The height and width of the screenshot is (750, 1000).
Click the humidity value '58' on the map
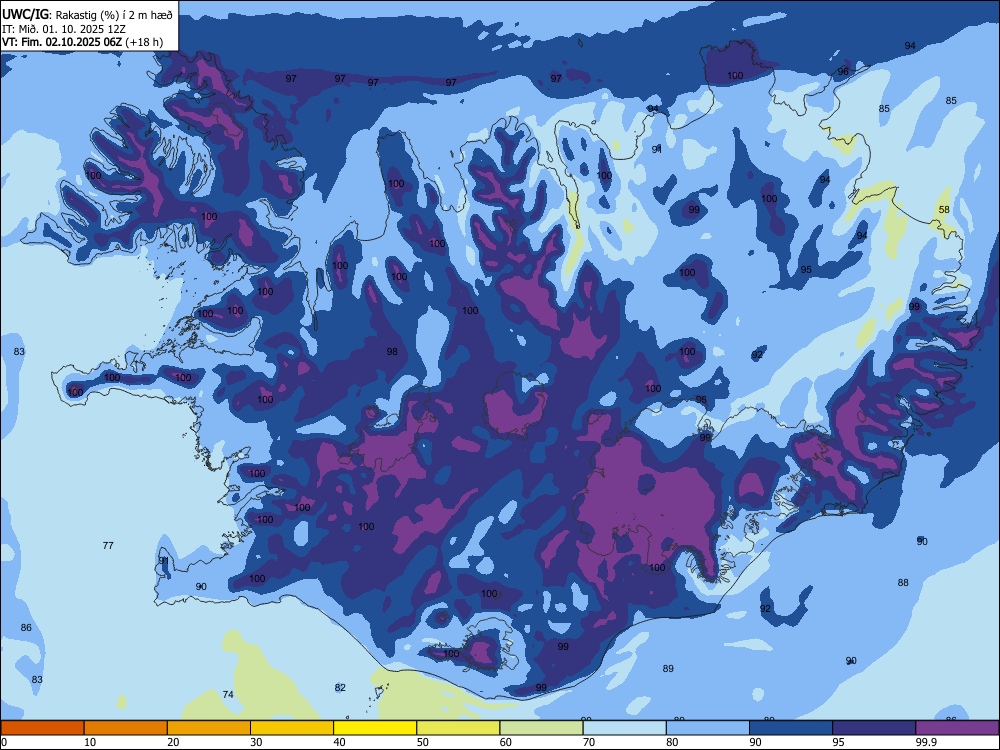pos(944,210)
